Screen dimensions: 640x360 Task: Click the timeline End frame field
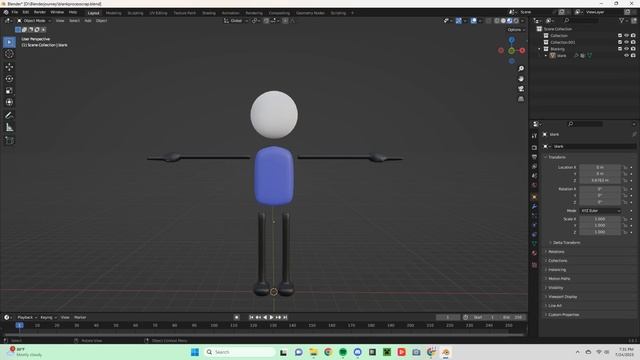[513, 317]
